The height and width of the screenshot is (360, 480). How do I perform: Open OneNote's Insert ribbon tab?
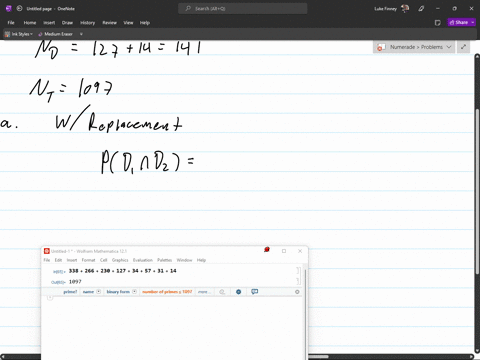[x=49, y=23]
